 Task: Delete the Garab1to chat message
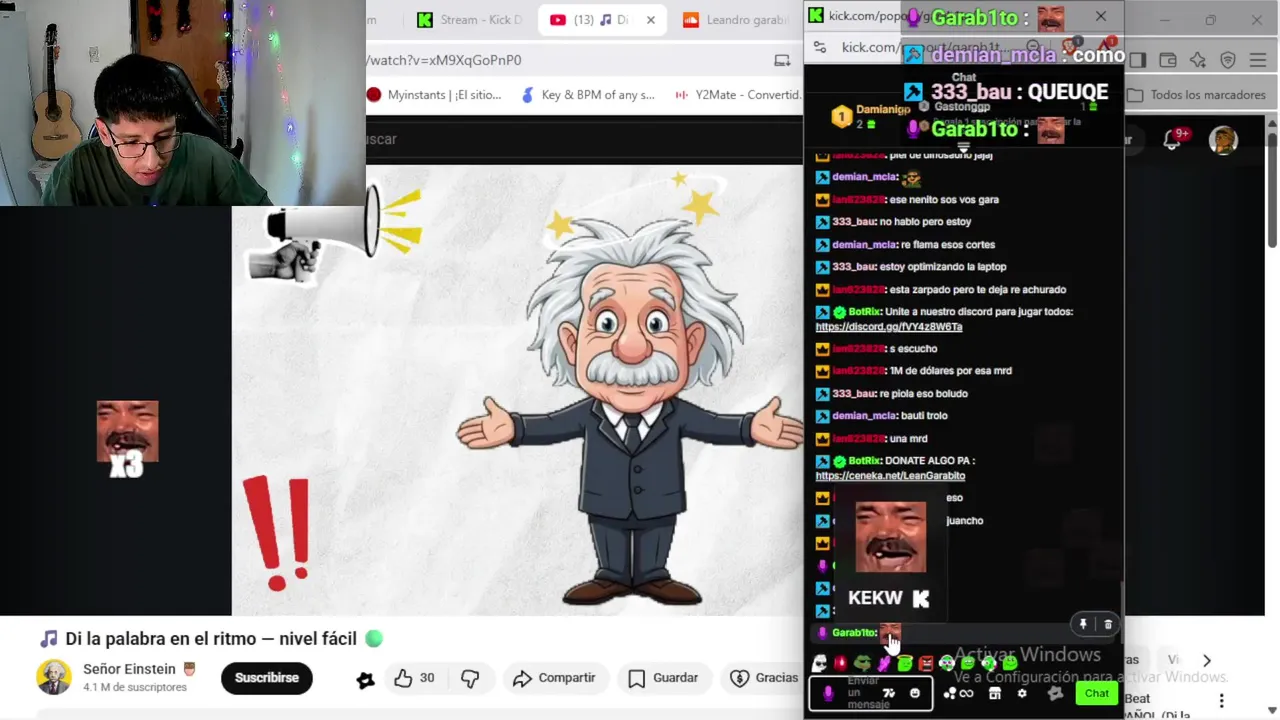[x=1108, y=624]
